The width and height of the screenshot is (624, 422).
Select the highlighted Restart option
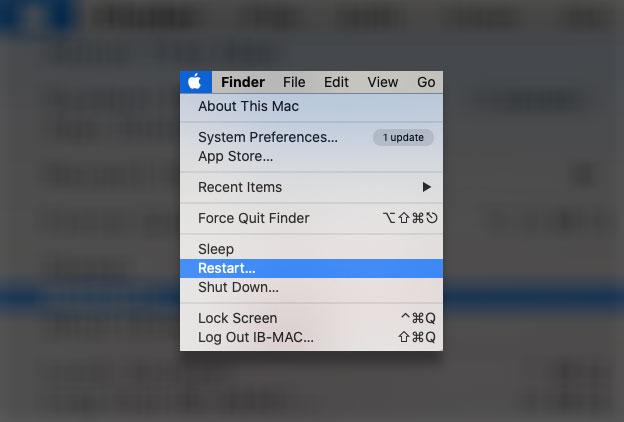click(x=227, y=268)
